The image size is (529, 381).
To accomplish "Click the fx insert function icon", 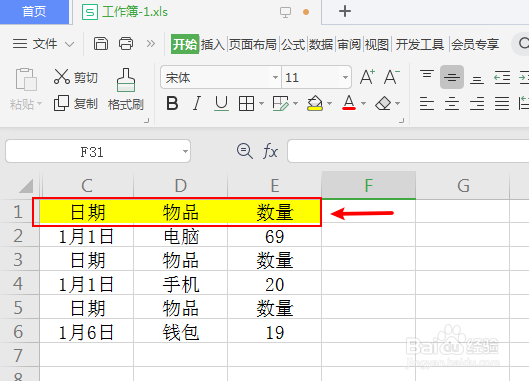I will pos(270,151).
